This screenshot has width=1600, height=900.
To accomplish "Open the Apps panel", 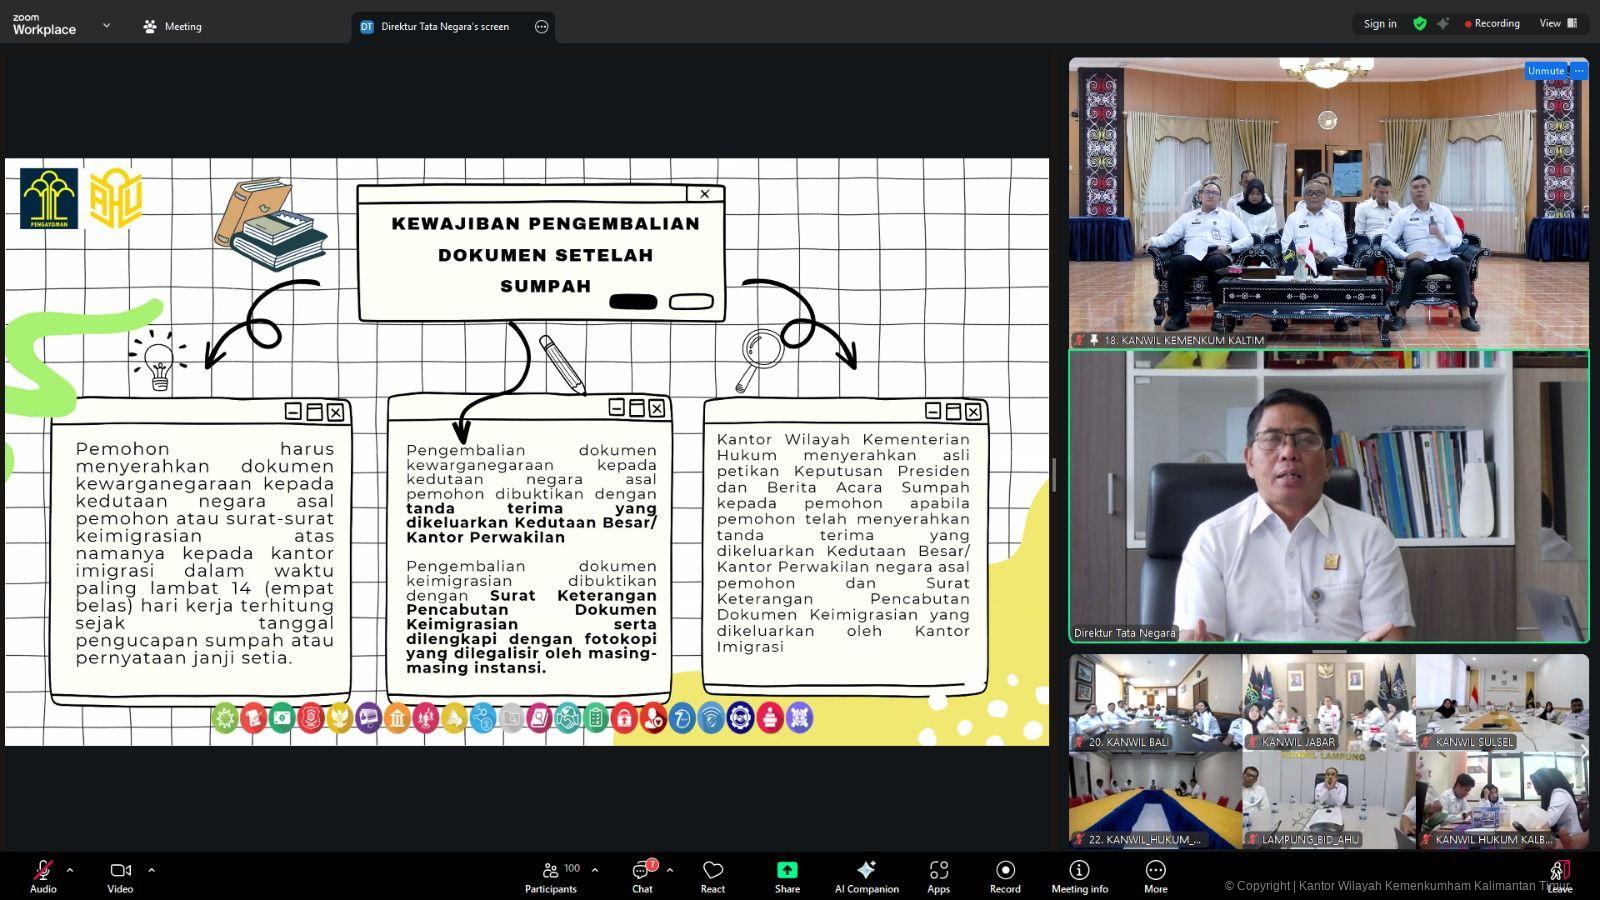I will tap(938, 876).
